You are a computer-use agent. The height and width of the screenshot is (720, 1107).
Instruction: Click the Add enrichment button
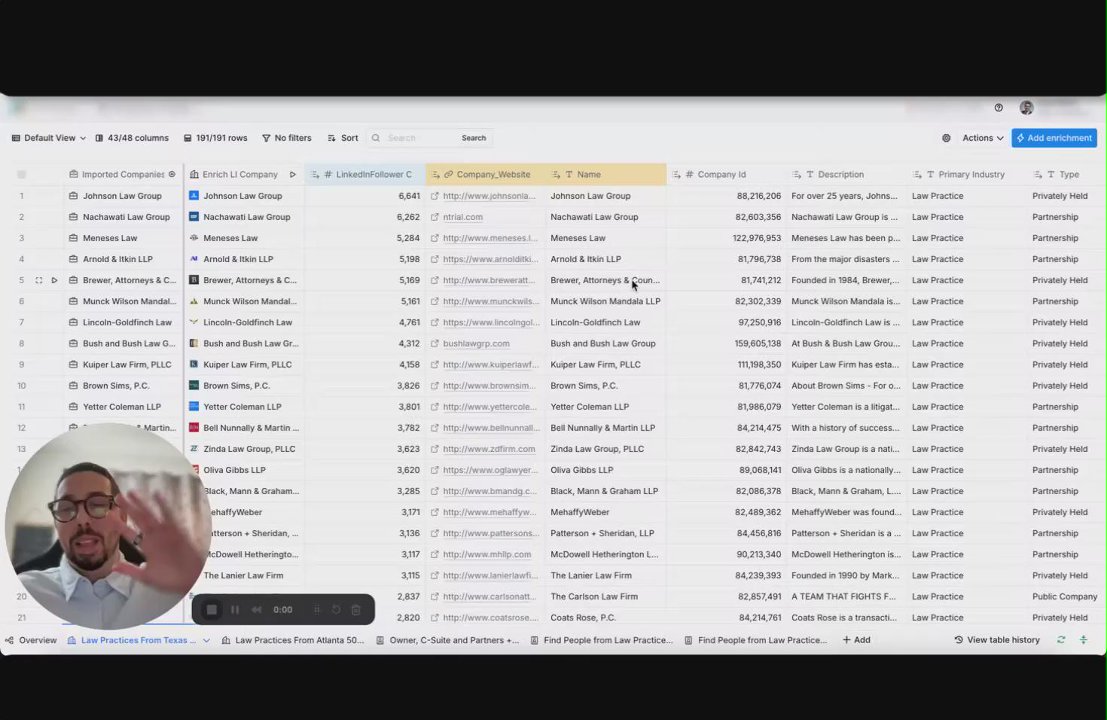click(x=1054, y=138)
